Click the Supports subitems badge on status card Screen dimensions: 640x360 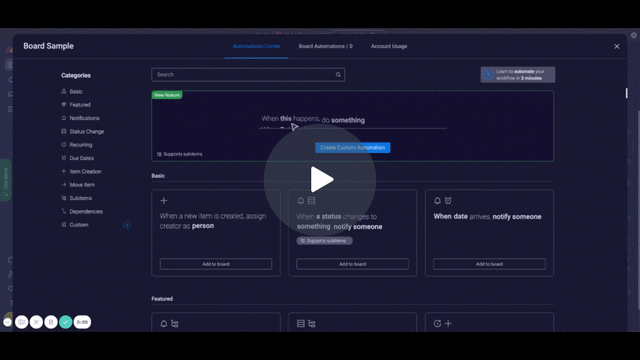point(324,241)
